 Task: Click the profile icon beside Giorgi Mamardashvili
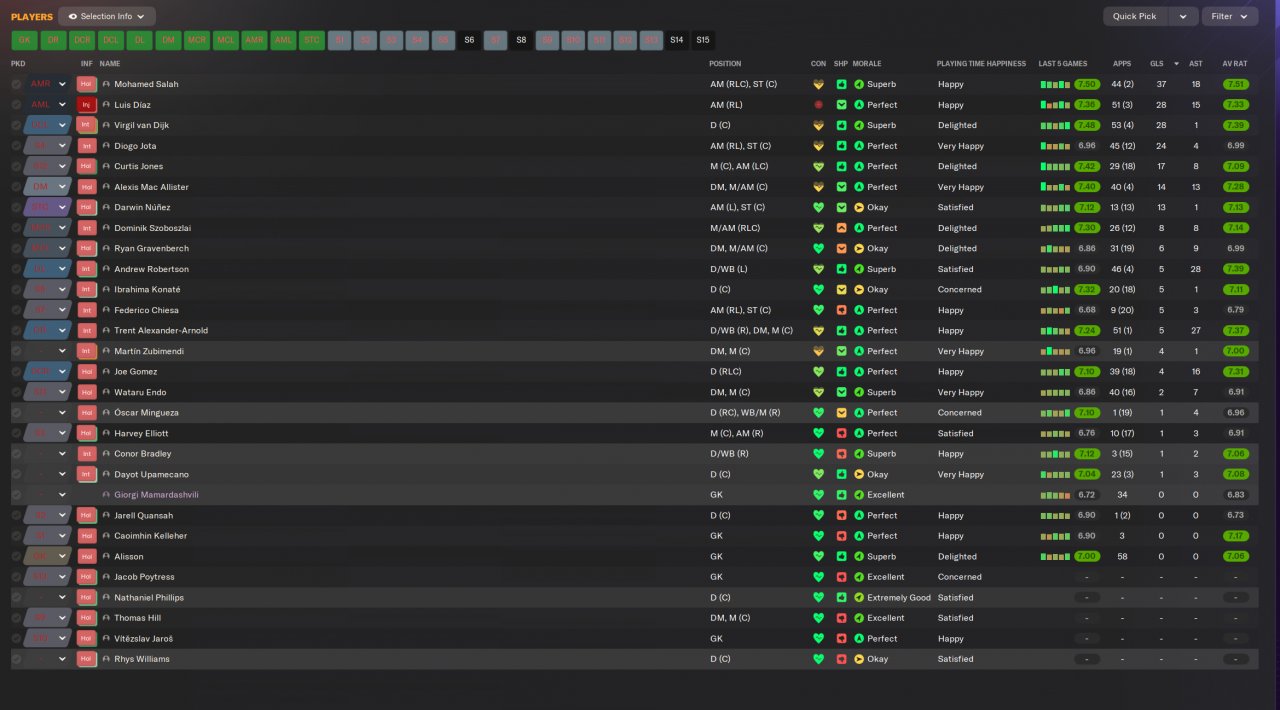pos(106,495)
